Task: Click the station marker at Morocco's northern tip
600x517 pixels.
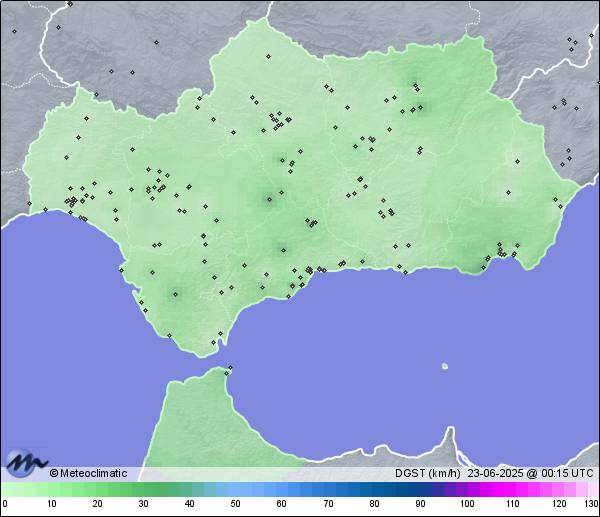Action: 229,371
